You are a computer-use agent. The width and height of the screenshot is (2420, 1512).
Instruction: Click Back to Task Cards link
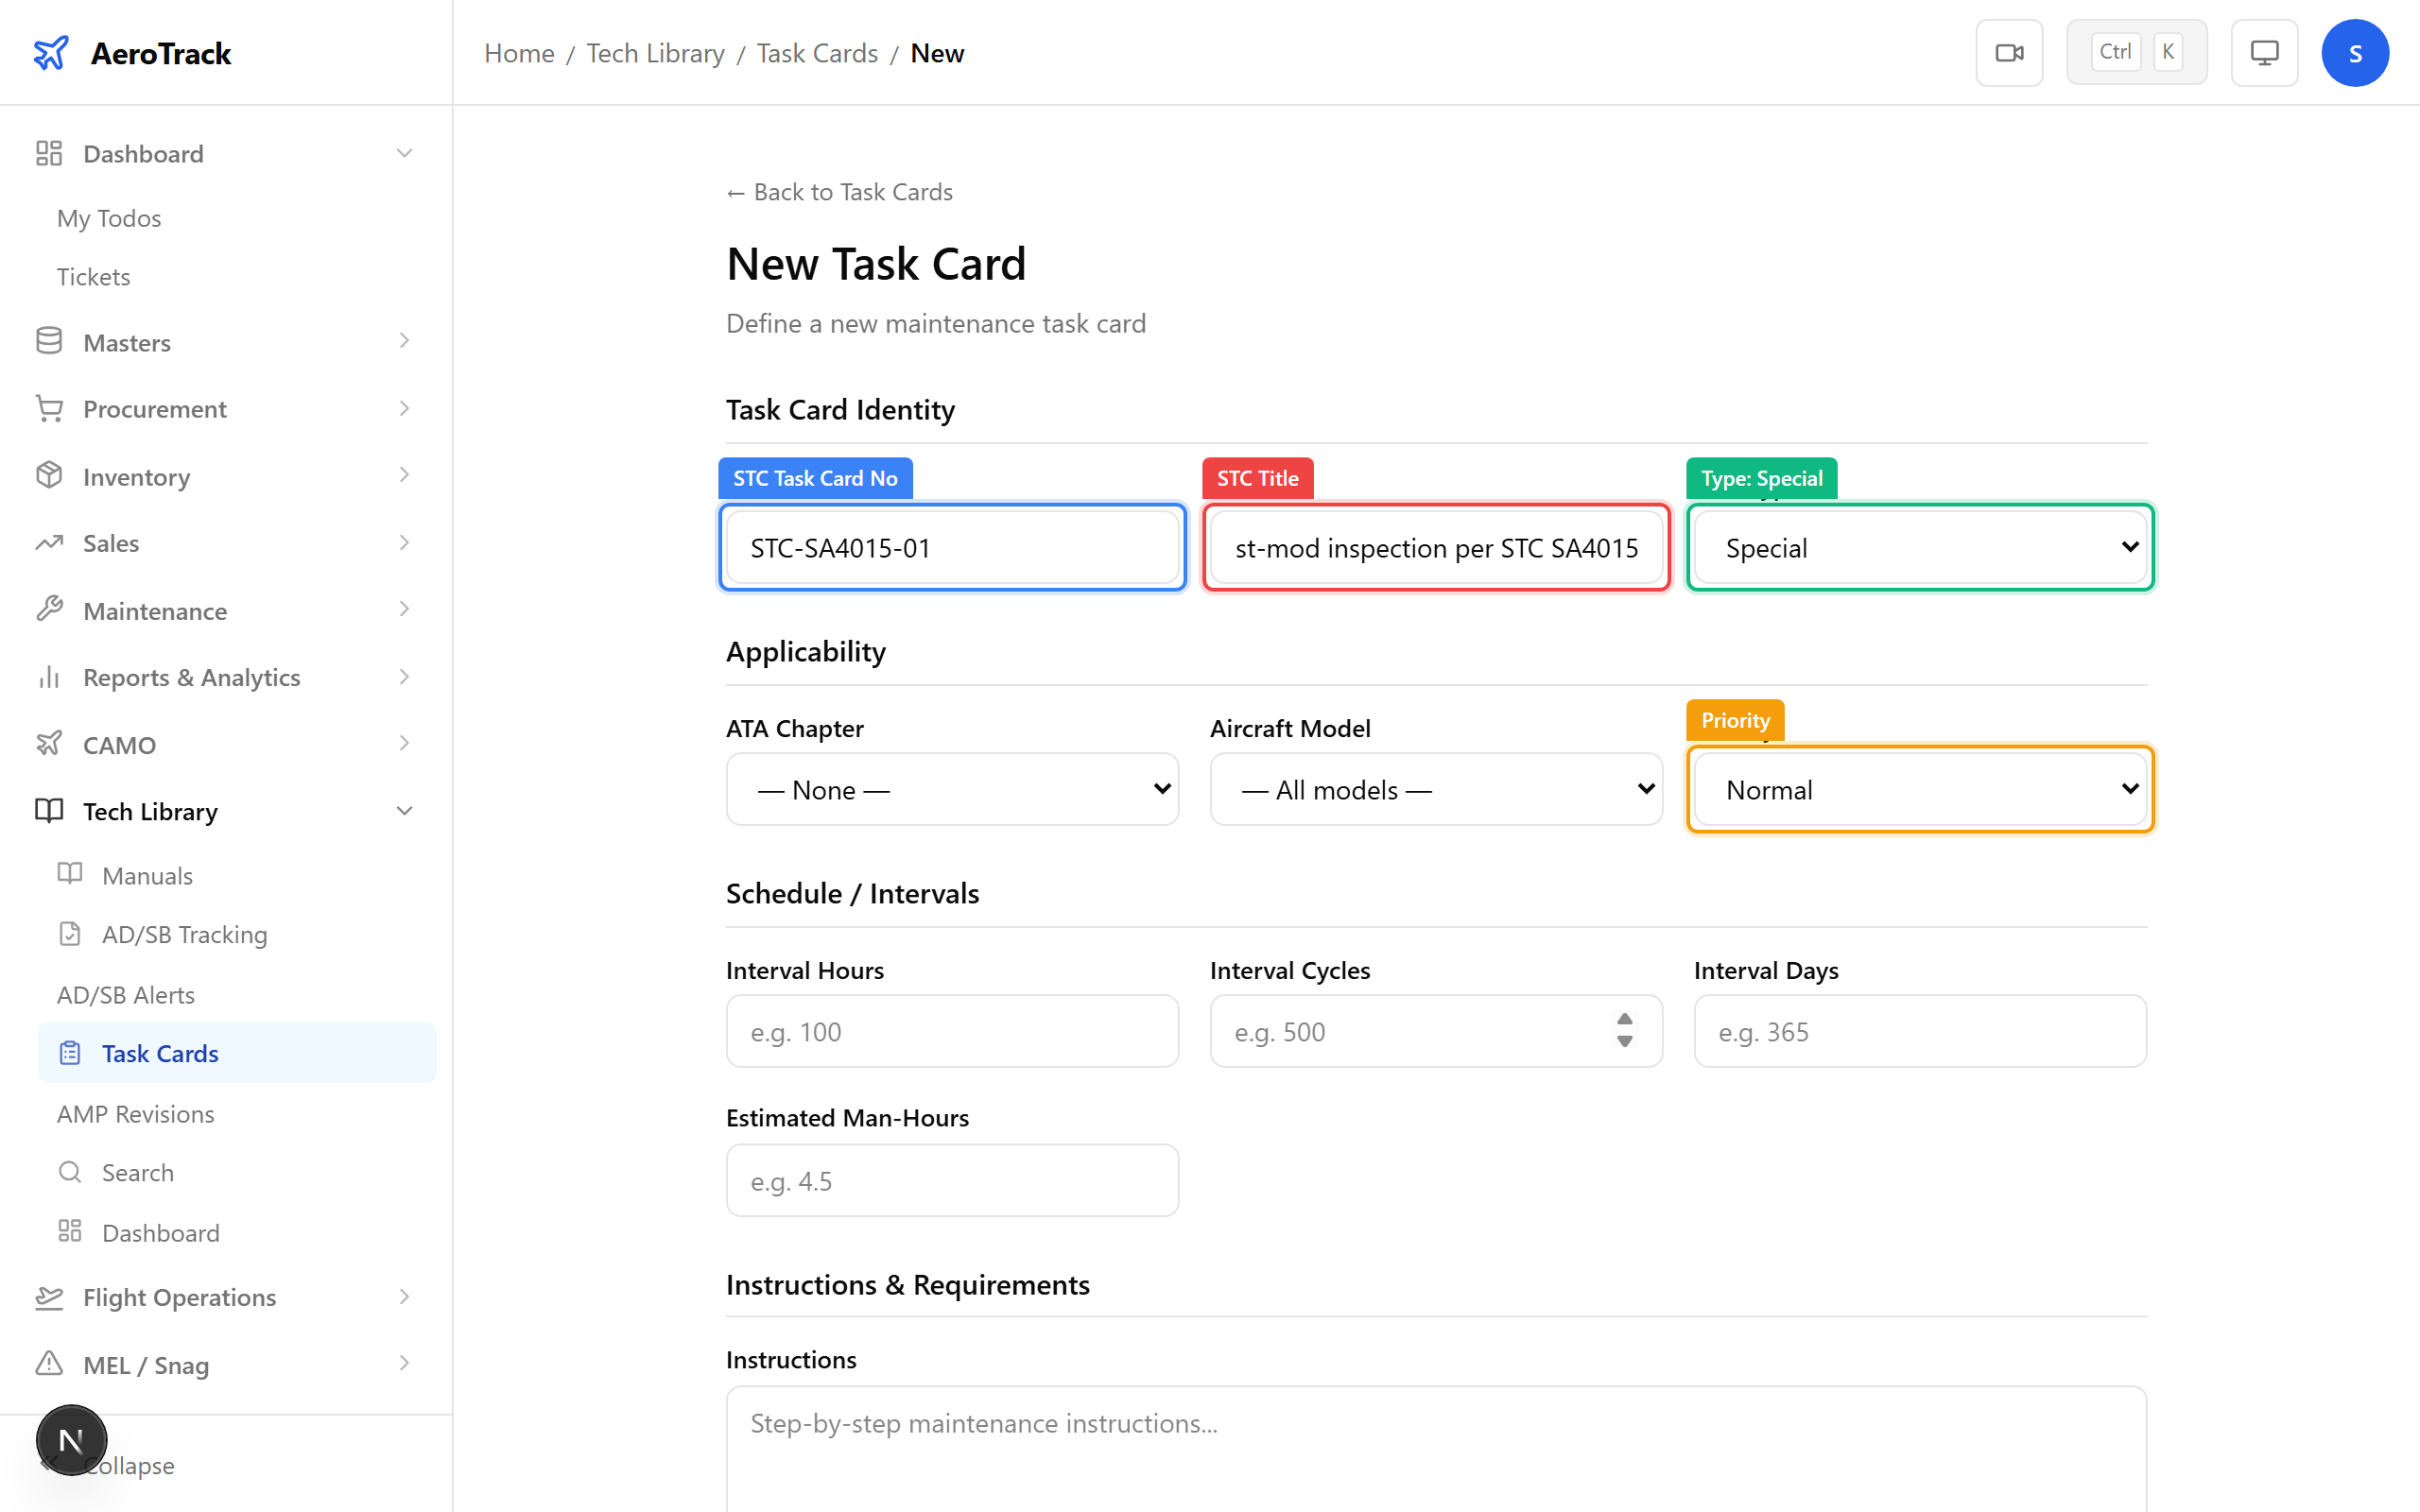pos(839,191)
